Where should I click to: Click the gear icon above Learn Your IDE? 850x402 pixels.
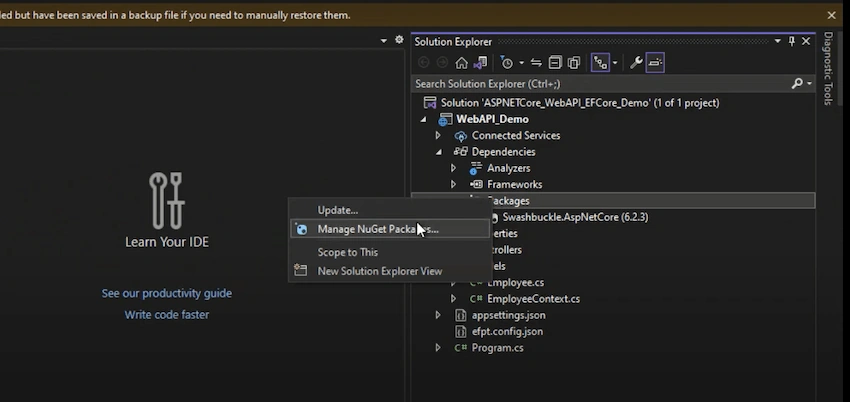pyautogui.click(x=399, y=40)
